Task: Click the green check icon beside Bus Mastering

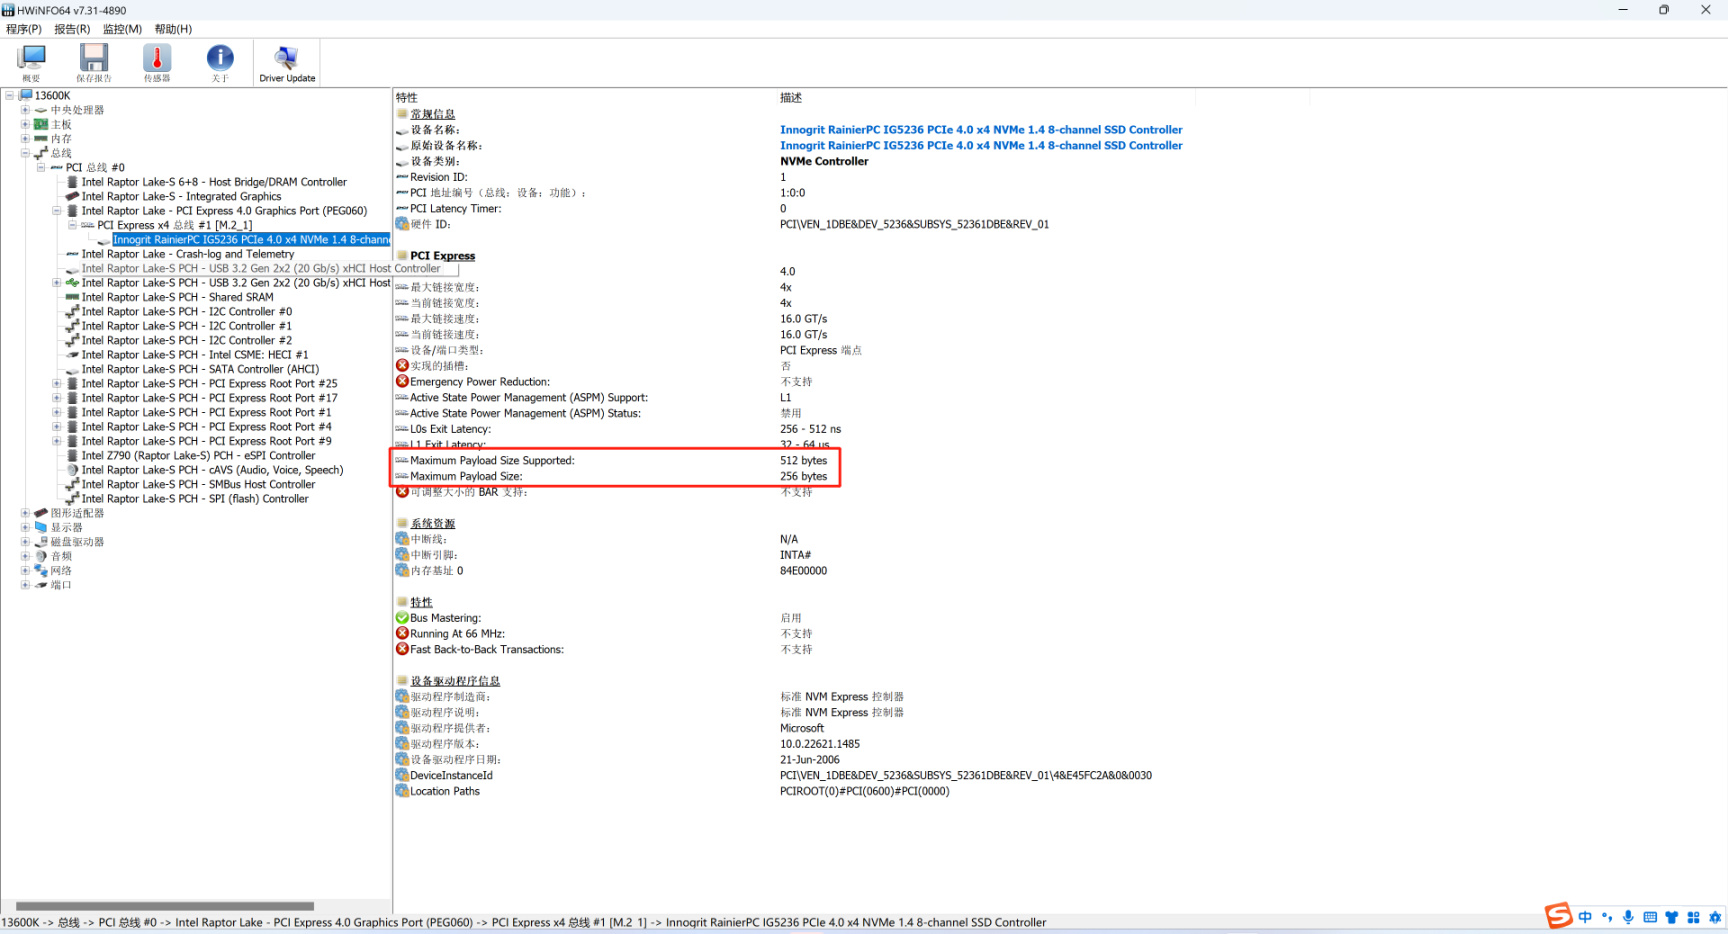Action: 402,618
